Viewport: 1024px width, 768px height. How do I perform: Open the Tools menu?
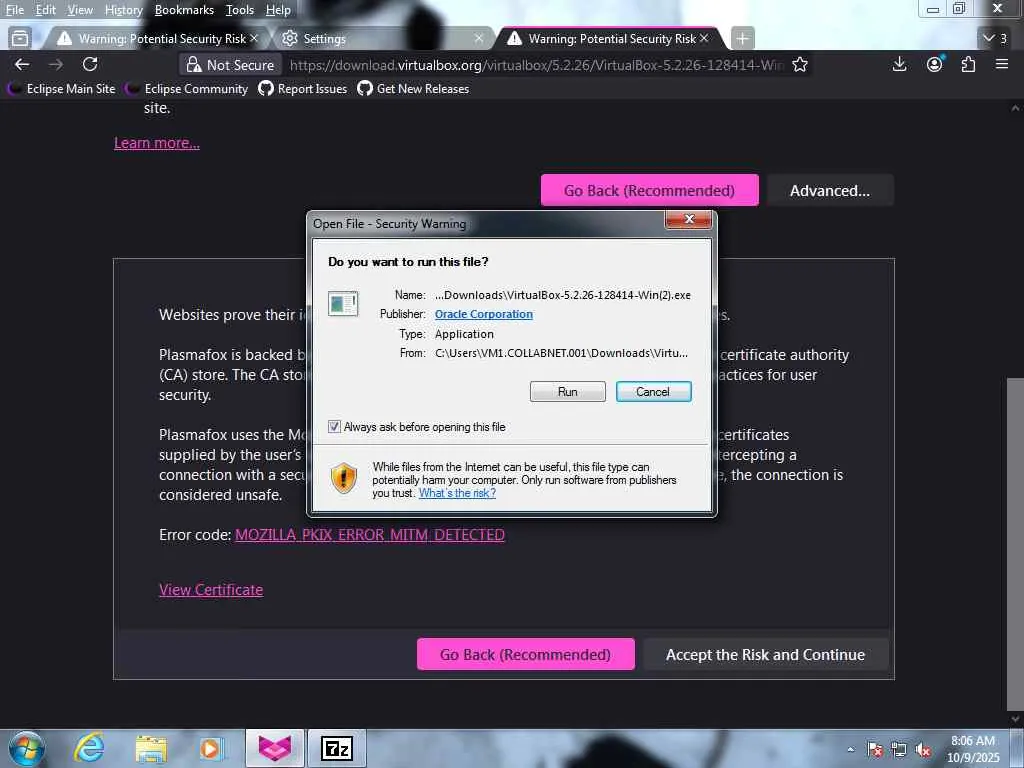tap(240, 10)
